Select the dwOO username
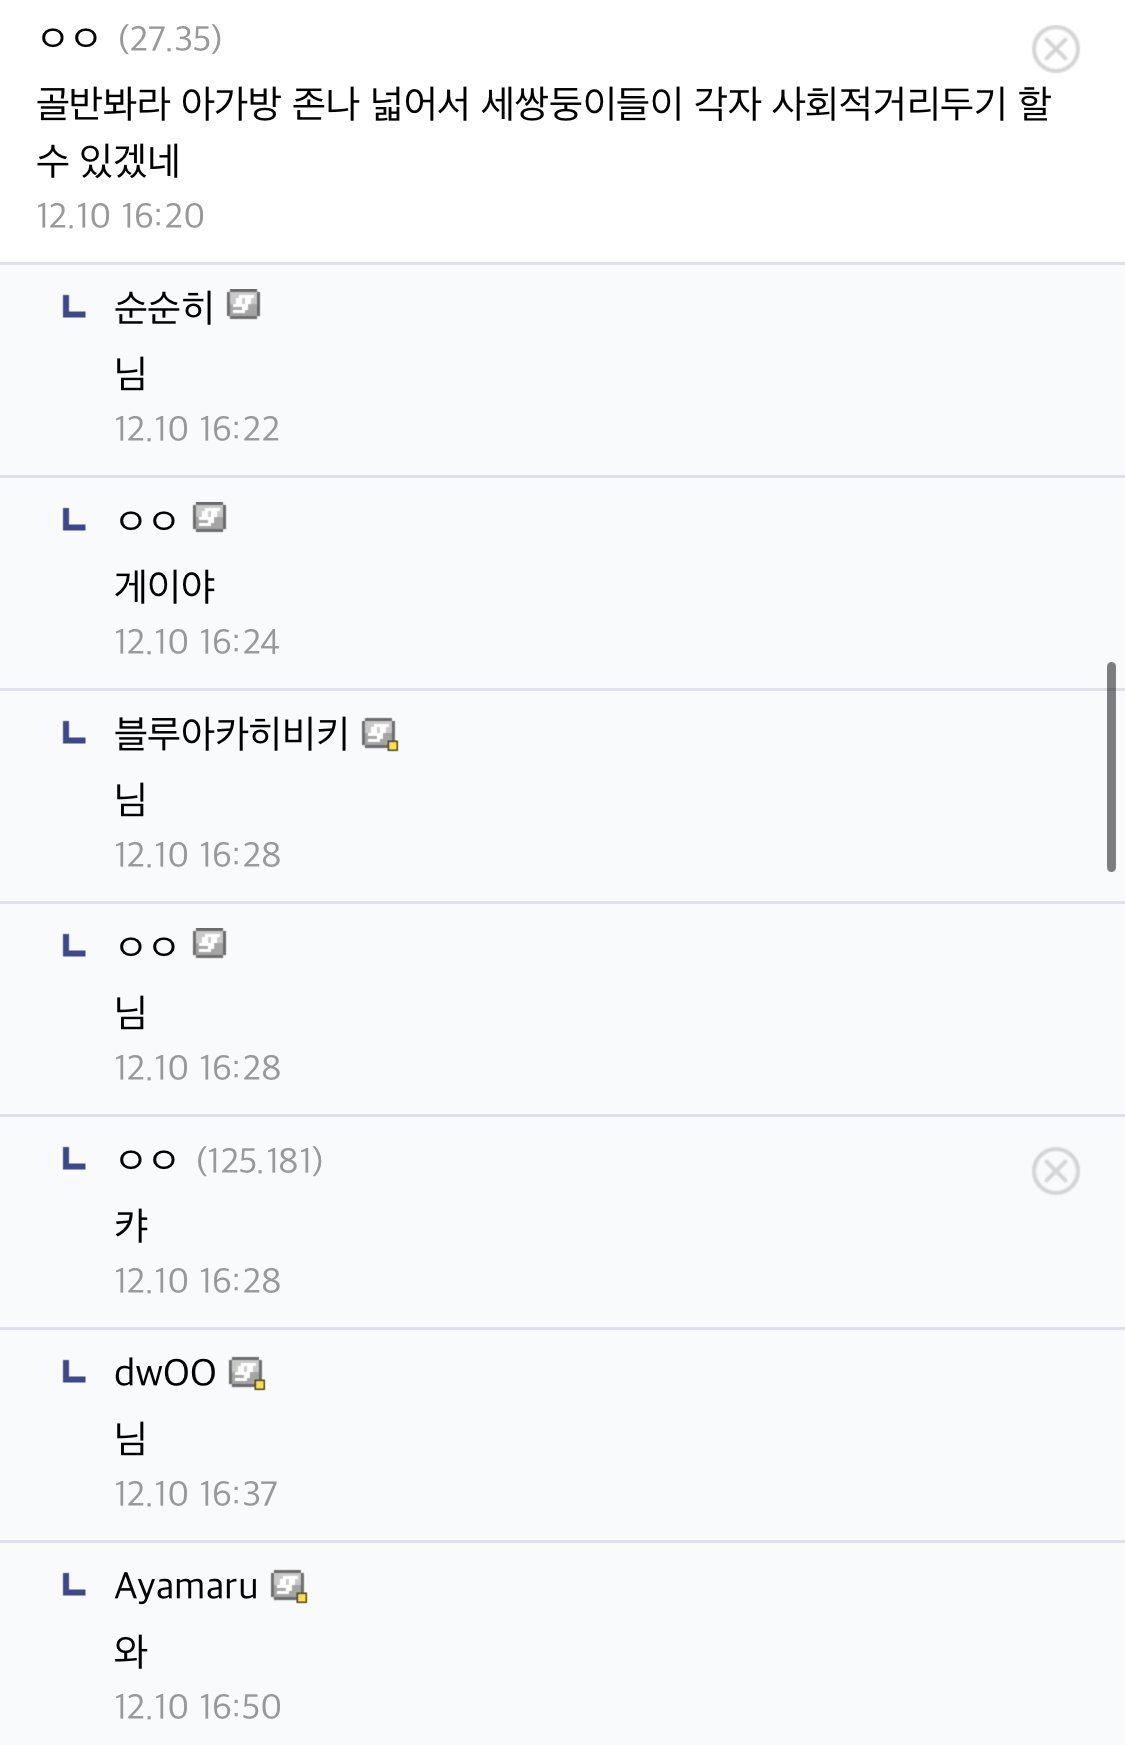The height and width of the screenshot is (1745, 1125). point(165,1373)
